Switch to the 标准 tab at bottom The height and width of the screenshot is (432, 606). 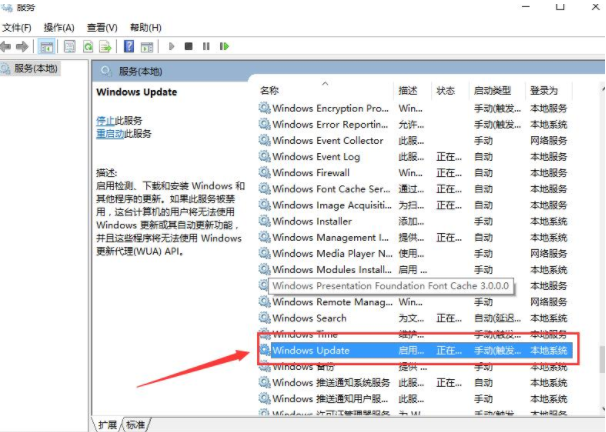(x=135, y=424)
